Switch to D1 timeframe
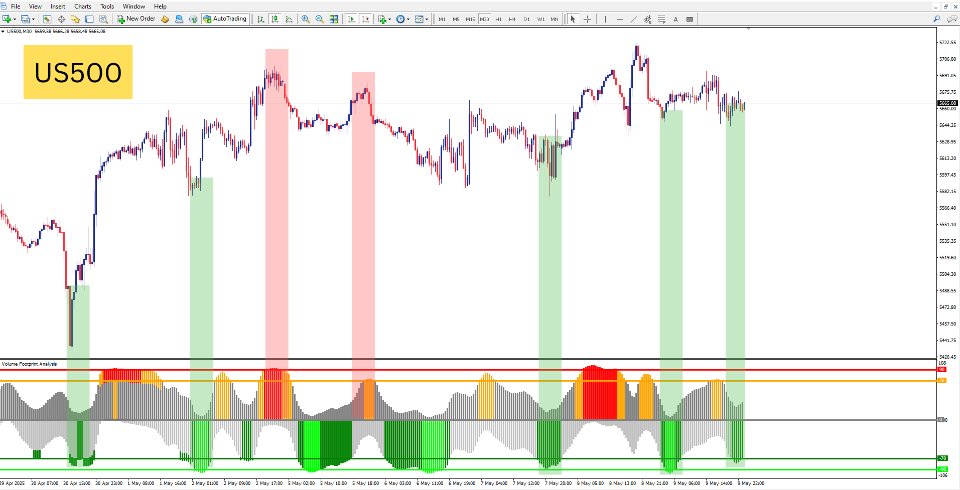 pyautogui.click(x=527, y=19)
